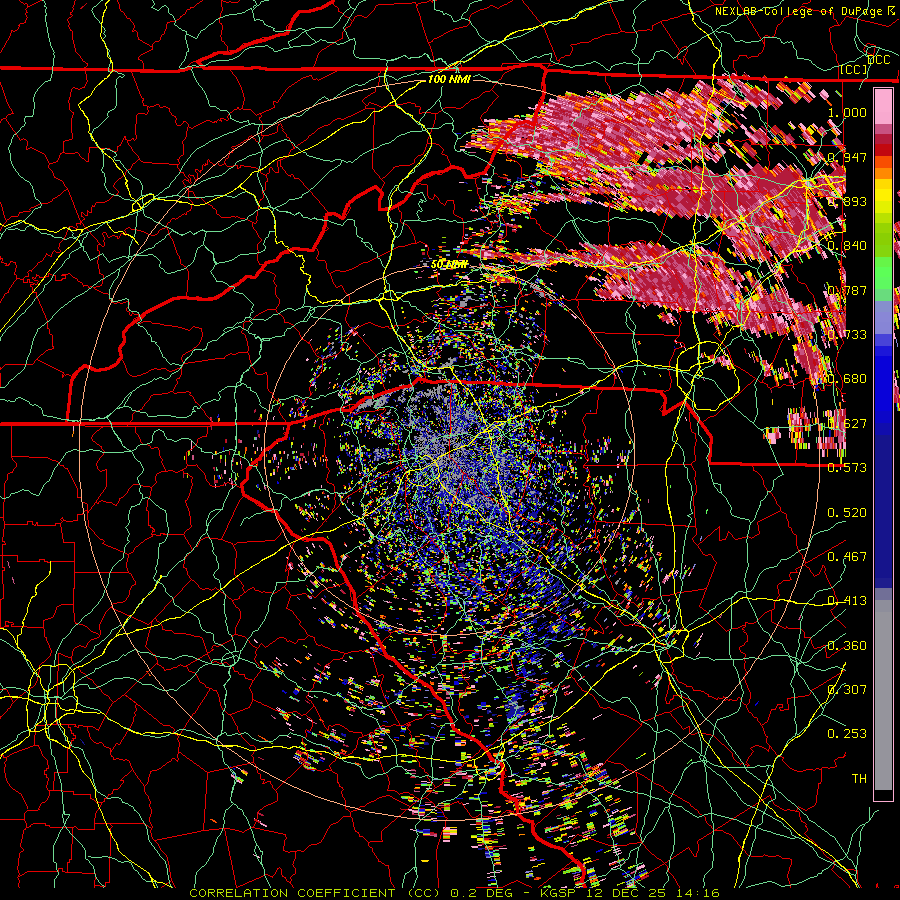Click the 0.253 legend value
The width and height of the screenshot is (900, 900).
click(x=847, y=734)
